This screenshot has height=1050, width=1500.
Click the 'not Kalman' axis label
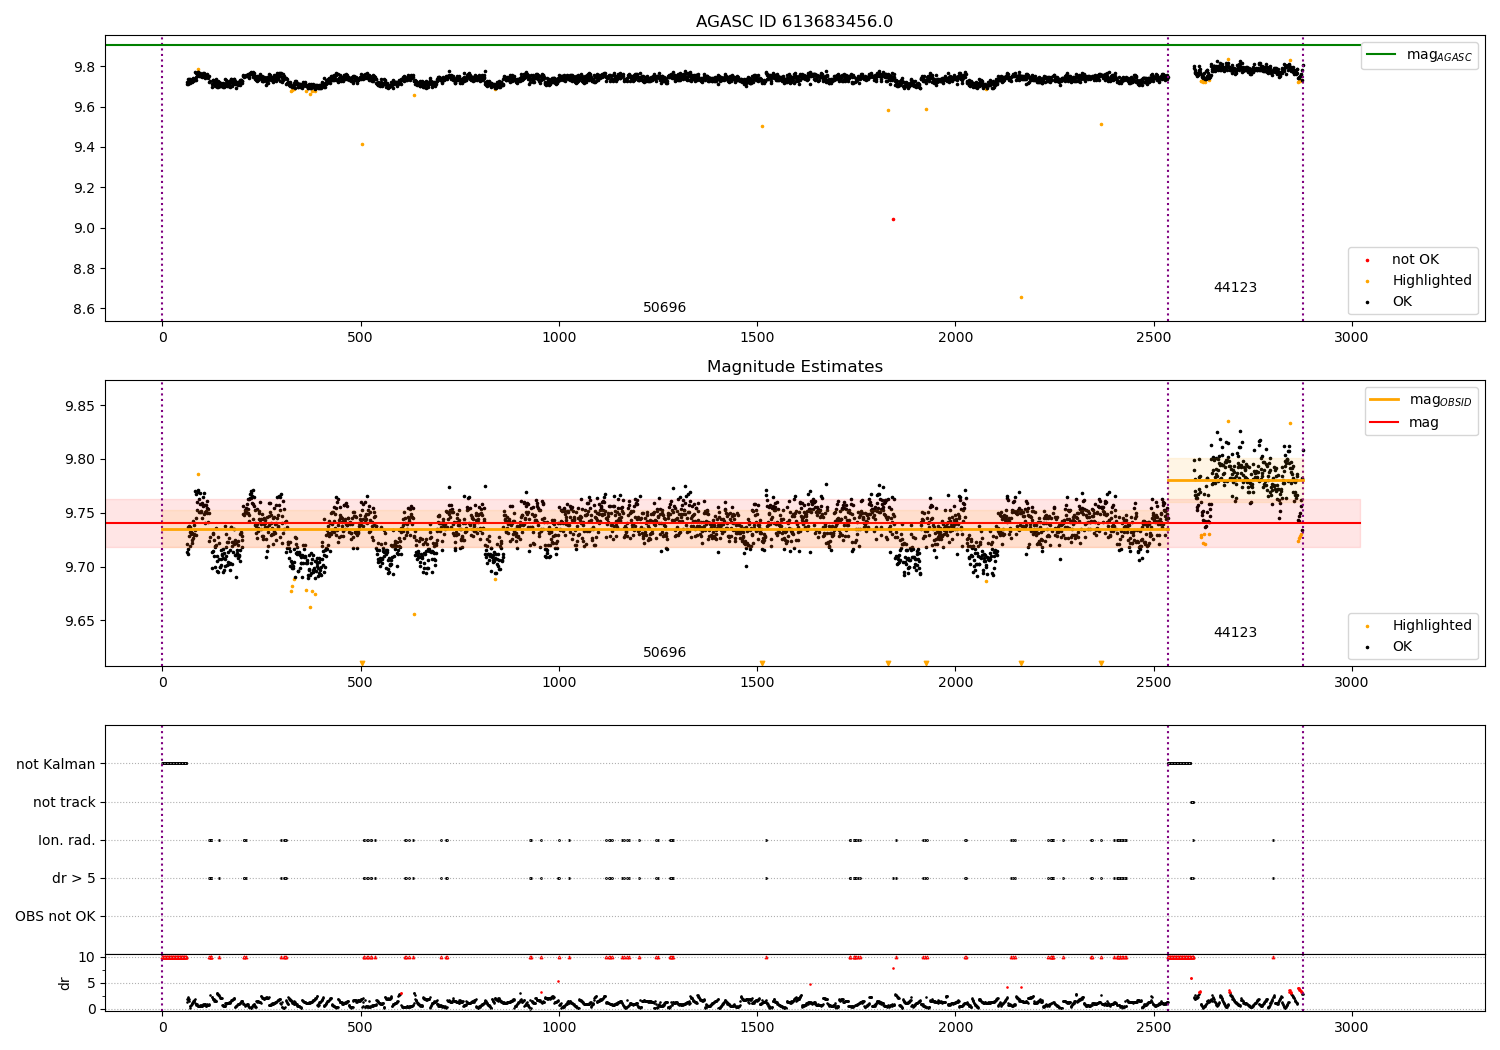[56, 765]
